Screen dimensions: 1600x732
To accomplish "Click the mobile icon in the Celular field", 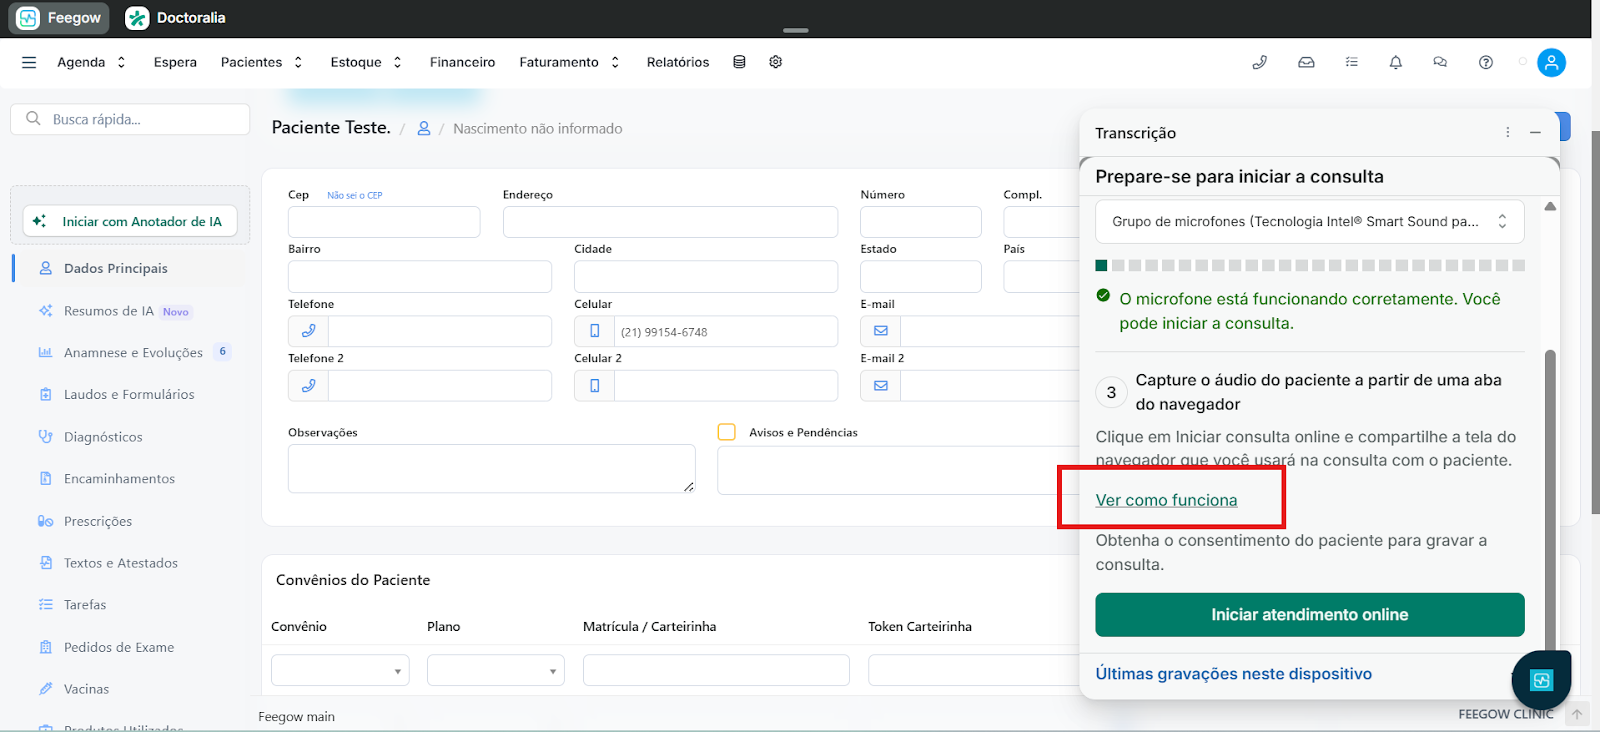I will (x=594, y=331).
